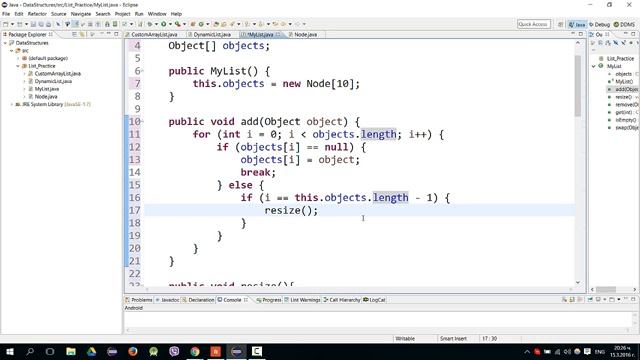Click the Open Perspective icon
Screen dimensions: 640x360
click(560, 24)
